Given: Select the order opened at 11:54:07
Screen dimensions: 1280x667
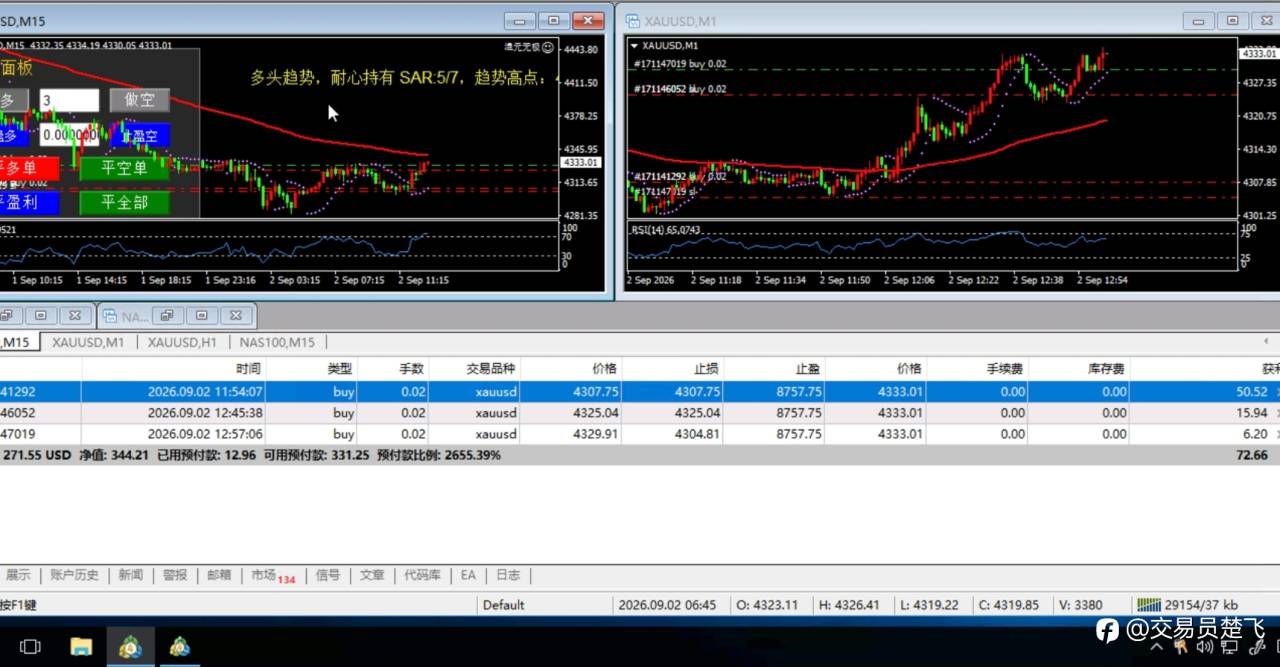Looking at the screenshot, I should pyautogui.click(x=640, y=392).
